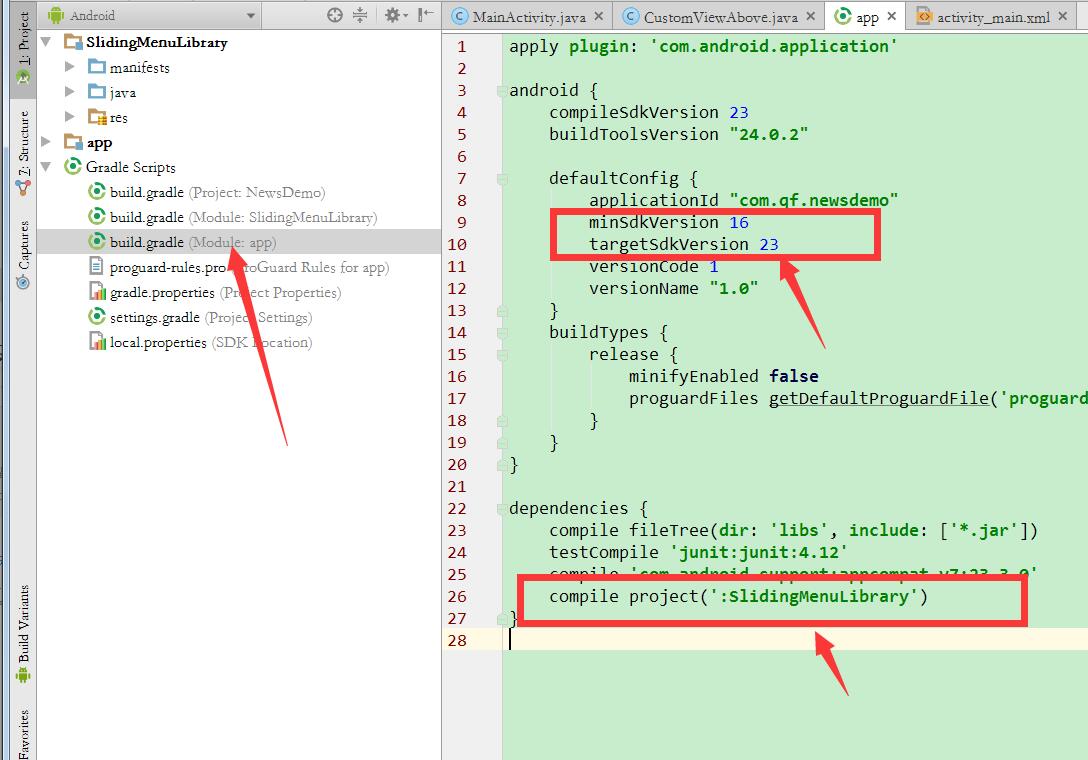
Task: Click the ':SlidingMenuLibrary' project string
Action: point(814,596)
